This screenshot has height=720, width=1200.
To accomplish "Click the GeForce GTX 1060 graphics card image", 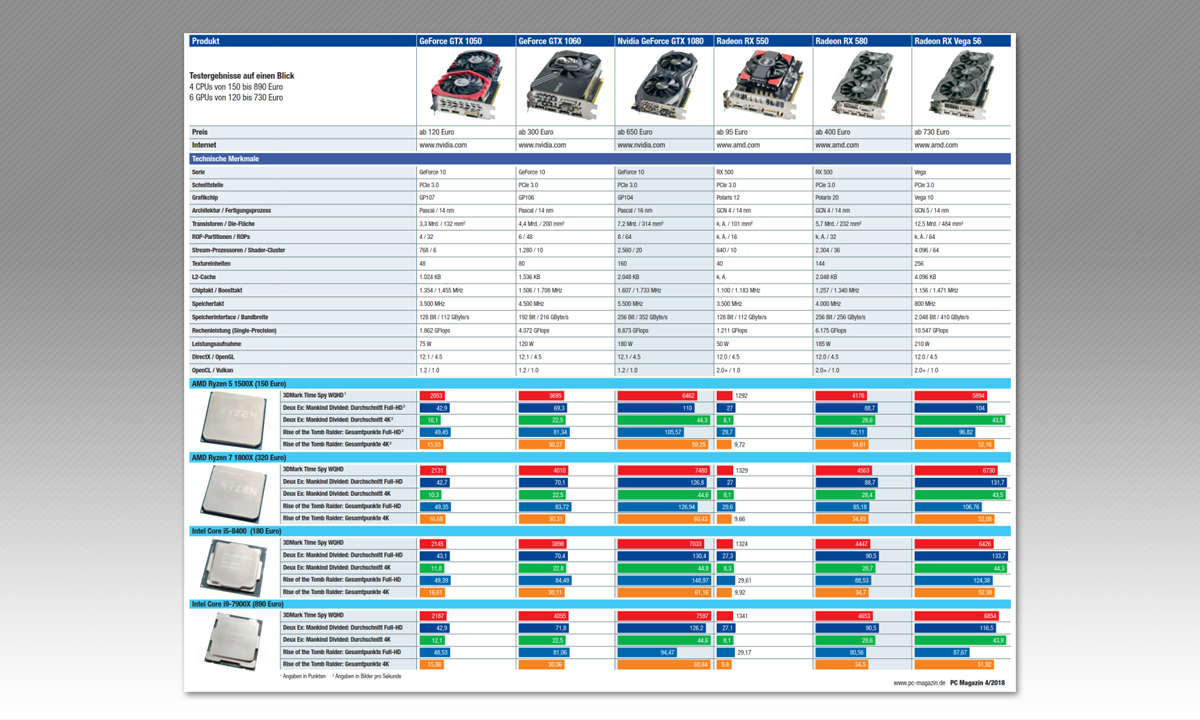I will tap(564, 86).
